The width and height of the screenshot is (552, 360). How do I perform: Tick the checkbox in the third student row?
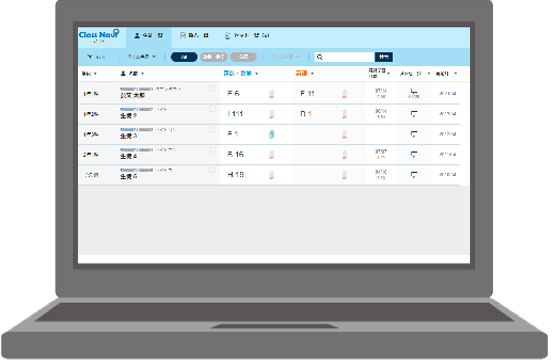pos(212,129)
